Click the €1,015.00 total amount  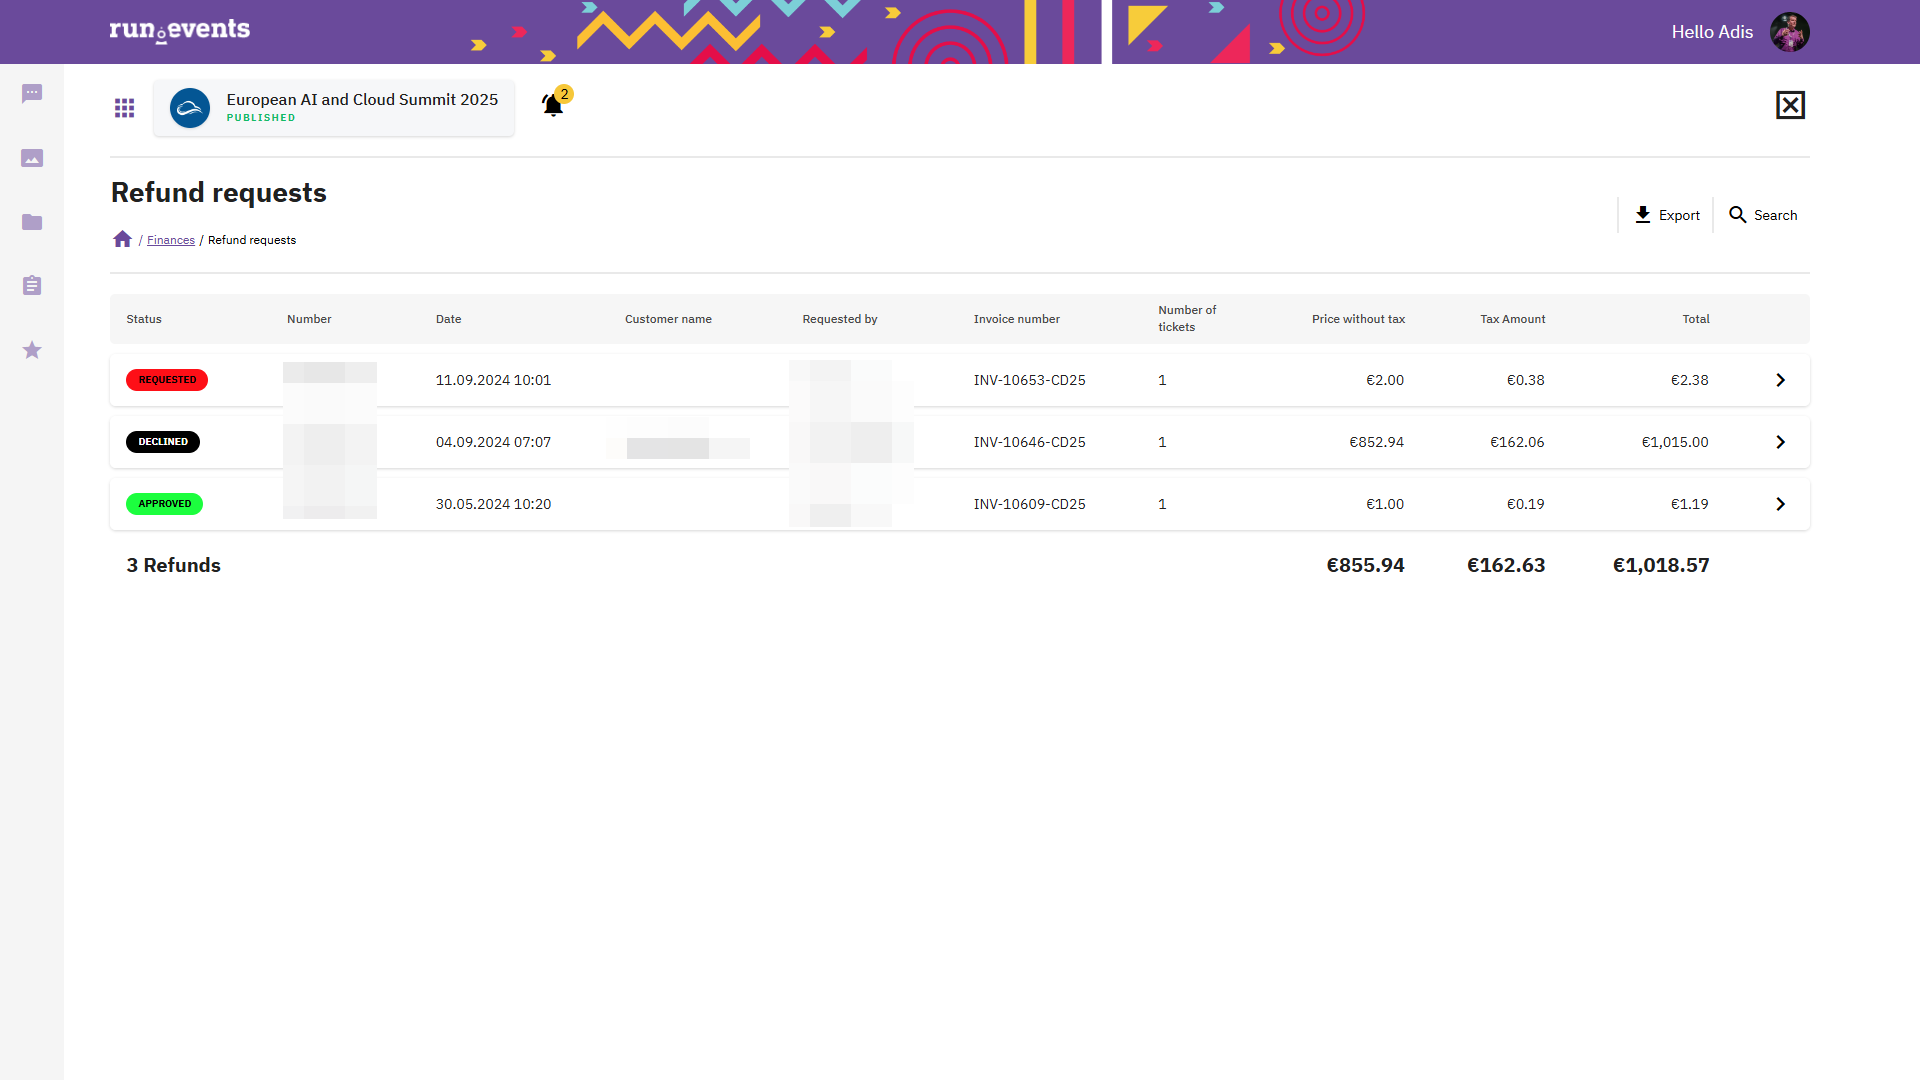click(1675, 442)
